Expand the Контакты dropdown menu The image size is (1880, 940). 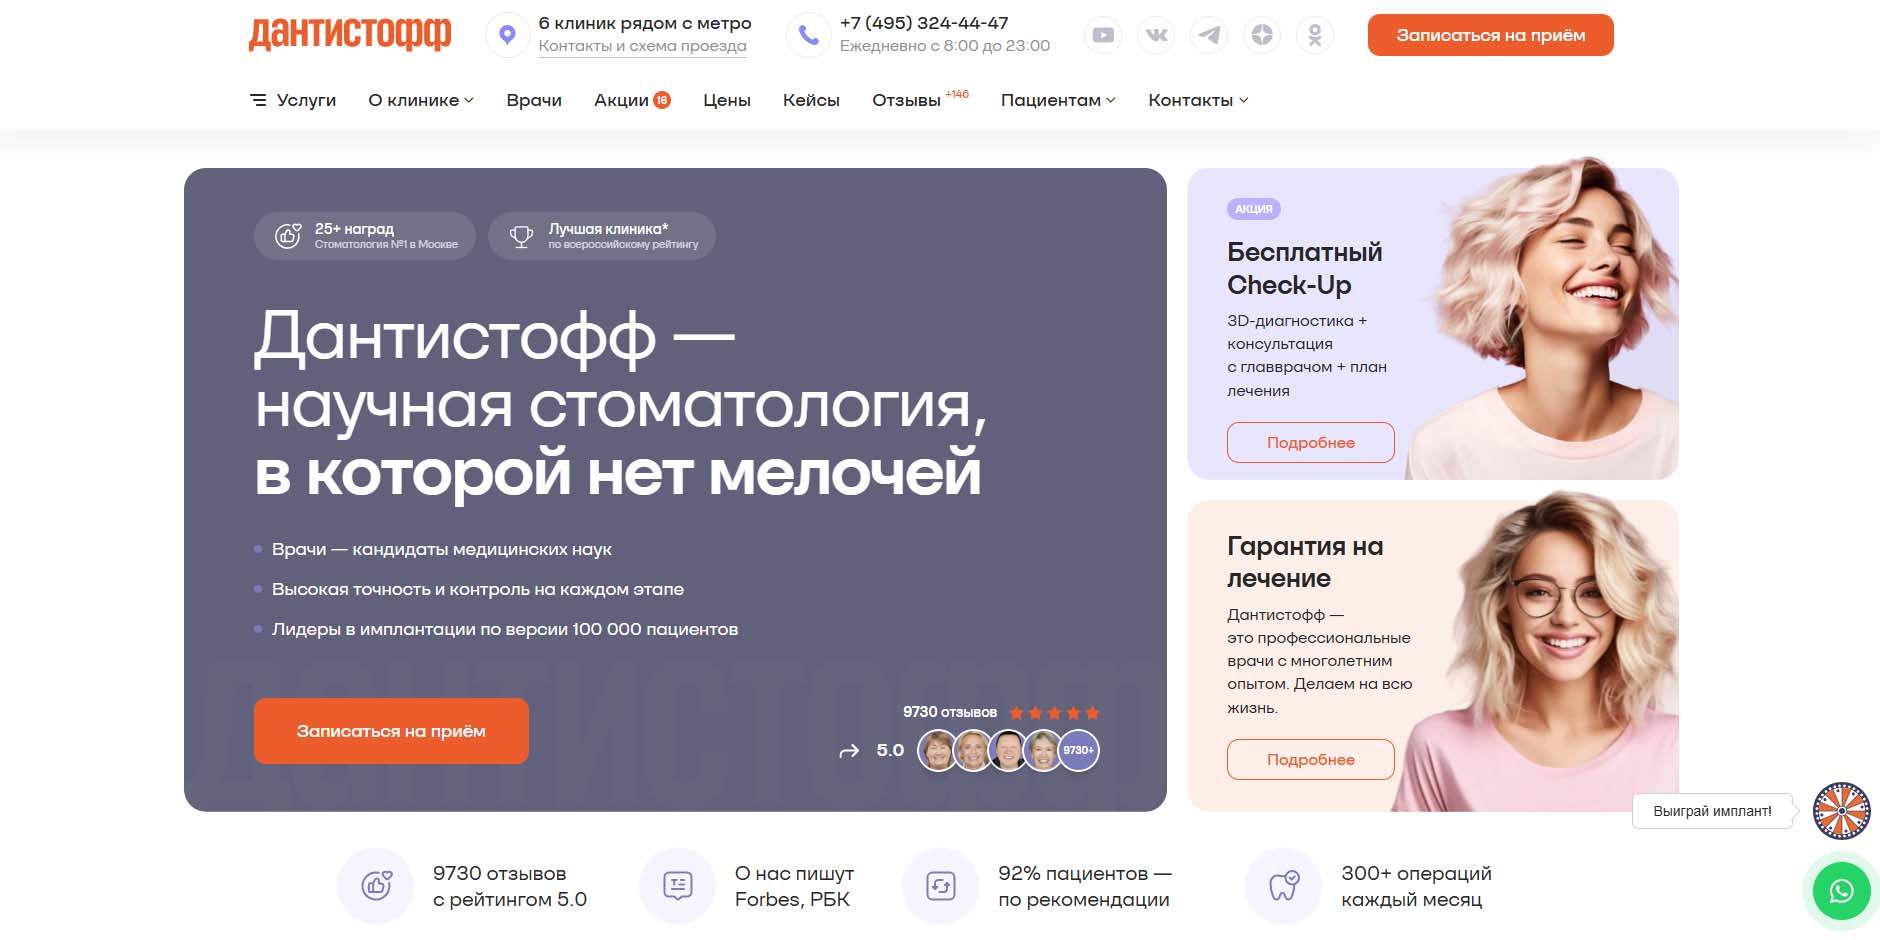click(x=1198, y=100)
